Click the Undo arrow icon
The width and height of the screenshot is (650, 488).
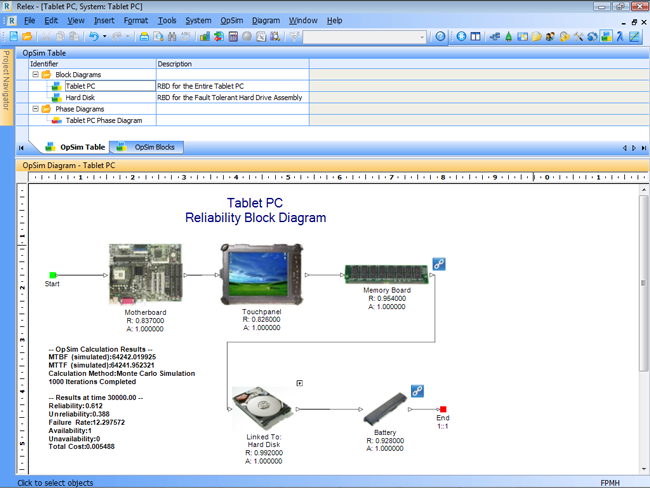[x=93, y=37]
